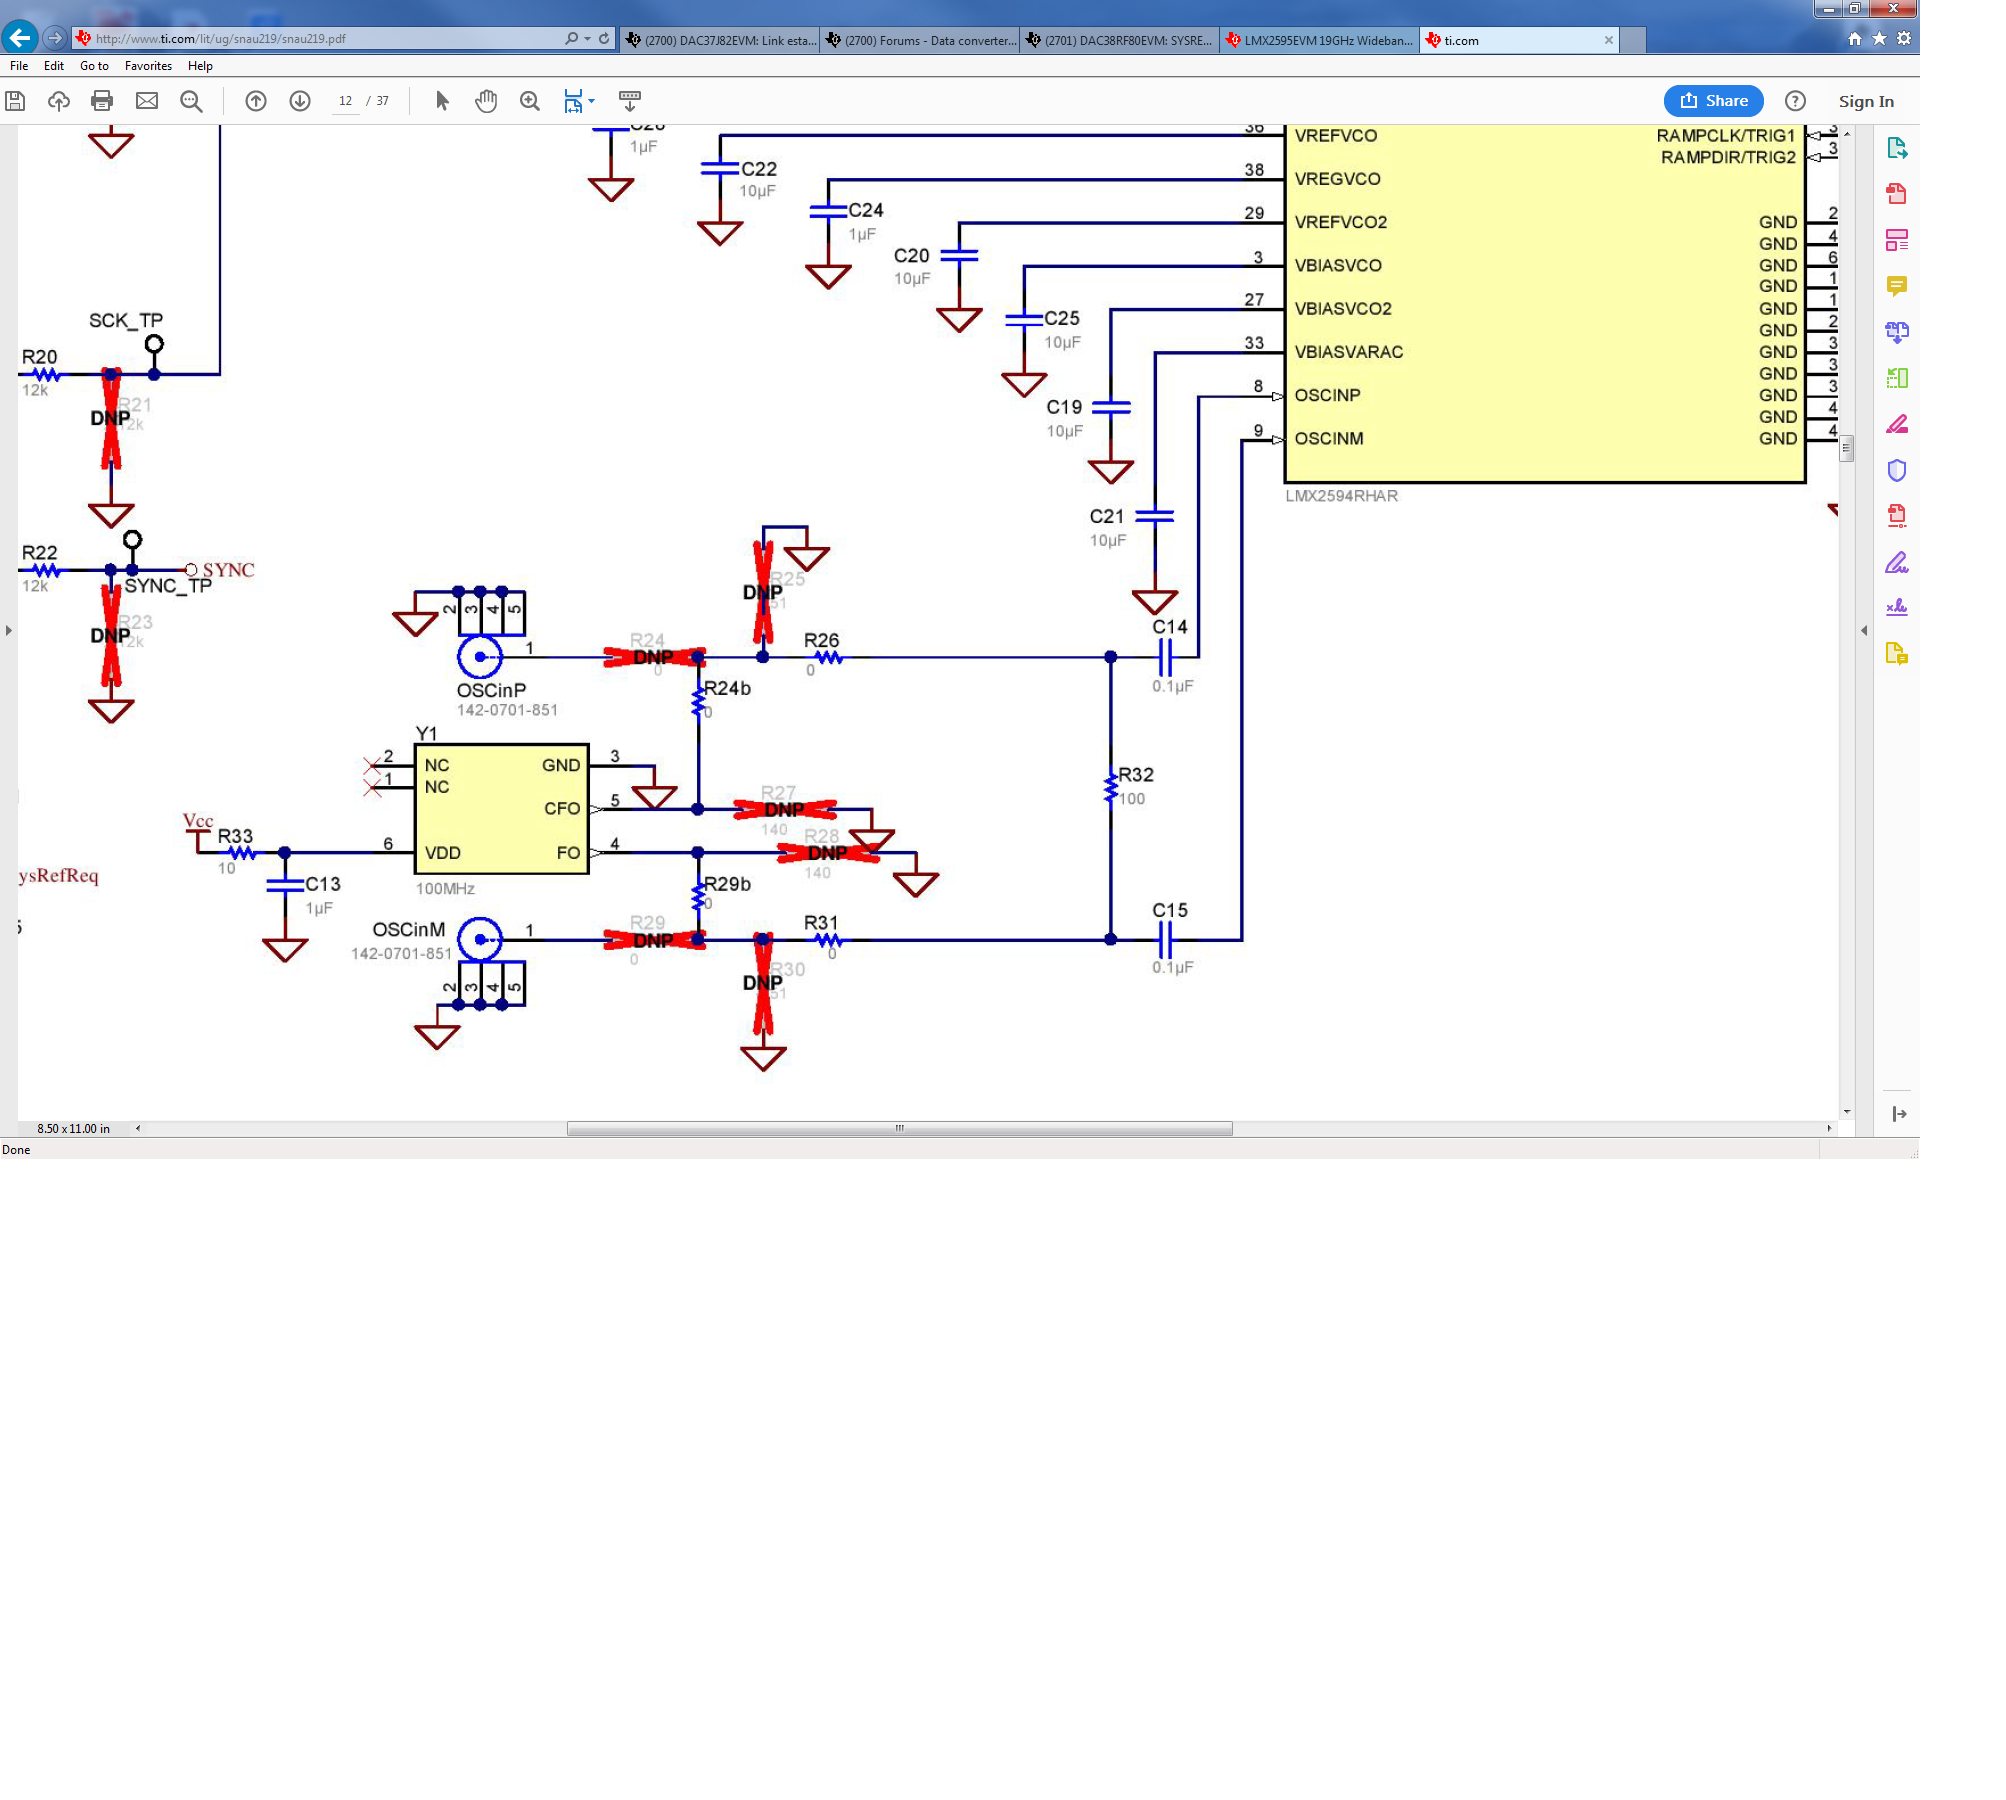Open the Comment sticky note tool
The width and height of the screenshot is (2006, 1800).
pos(1896,286)
